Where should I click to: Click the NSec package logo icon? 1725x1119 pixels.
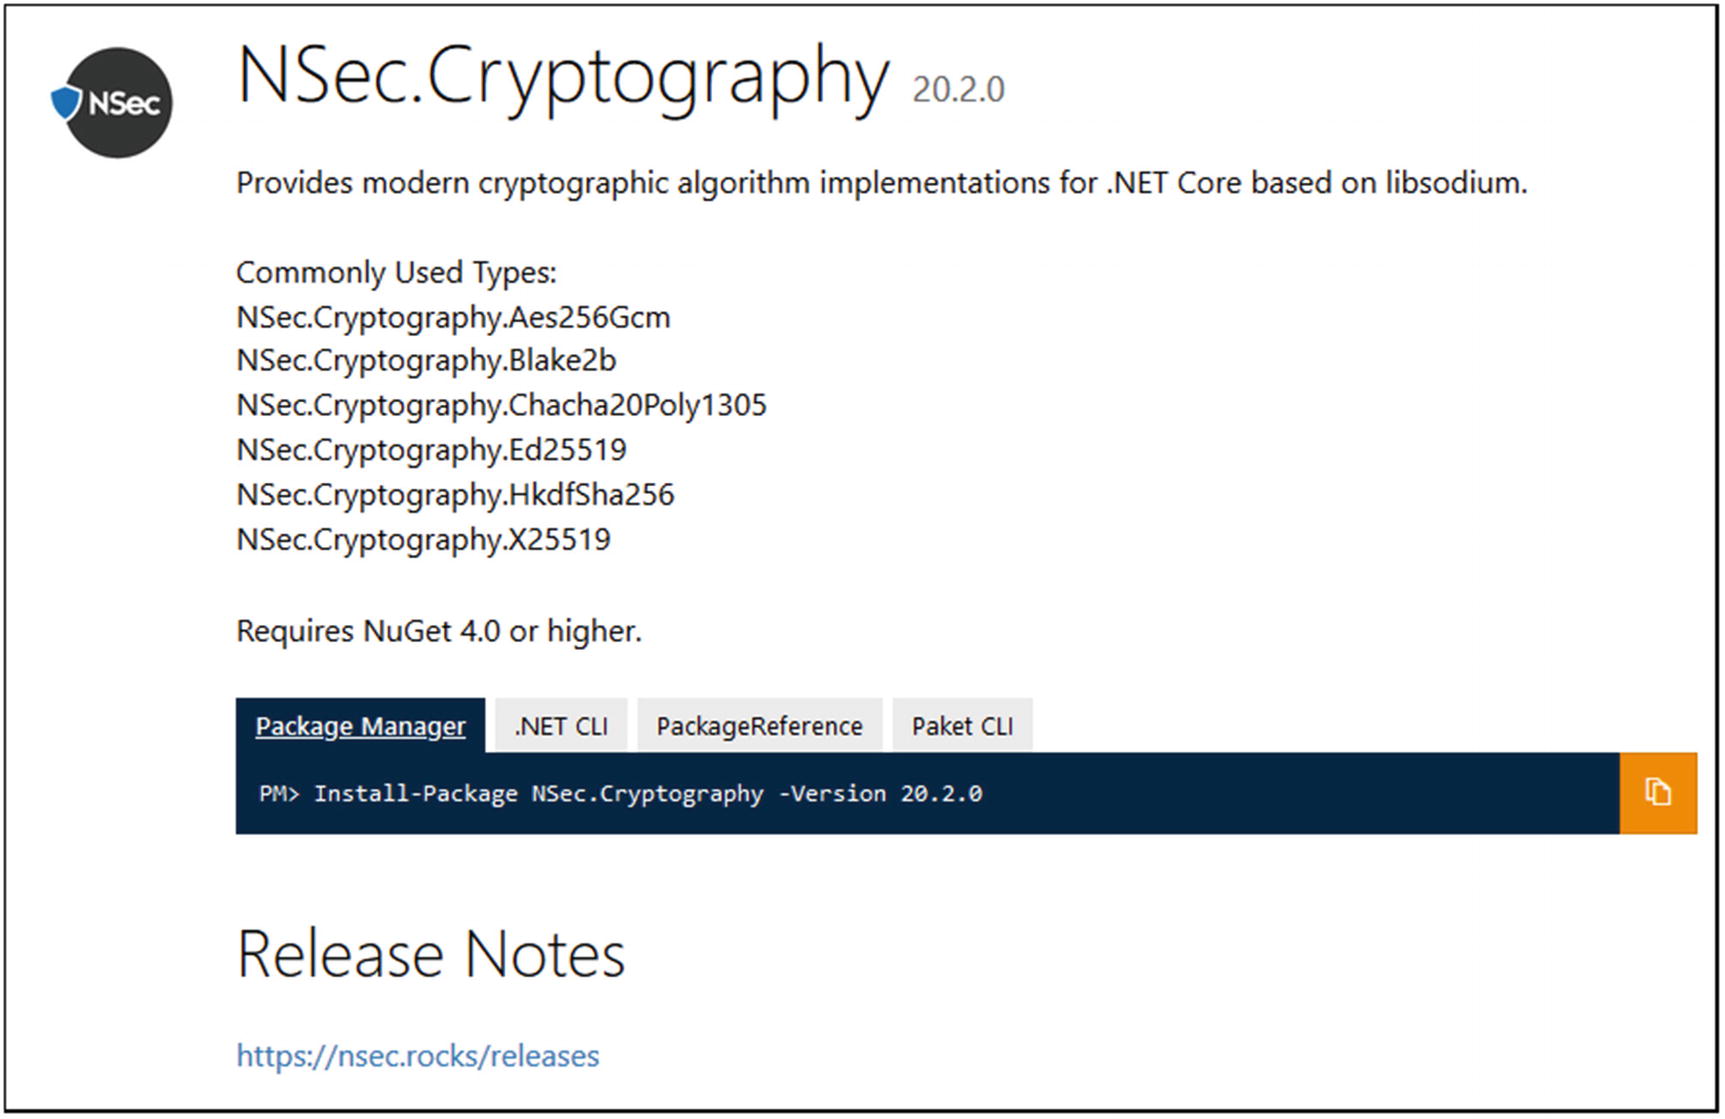click(112, 102)
